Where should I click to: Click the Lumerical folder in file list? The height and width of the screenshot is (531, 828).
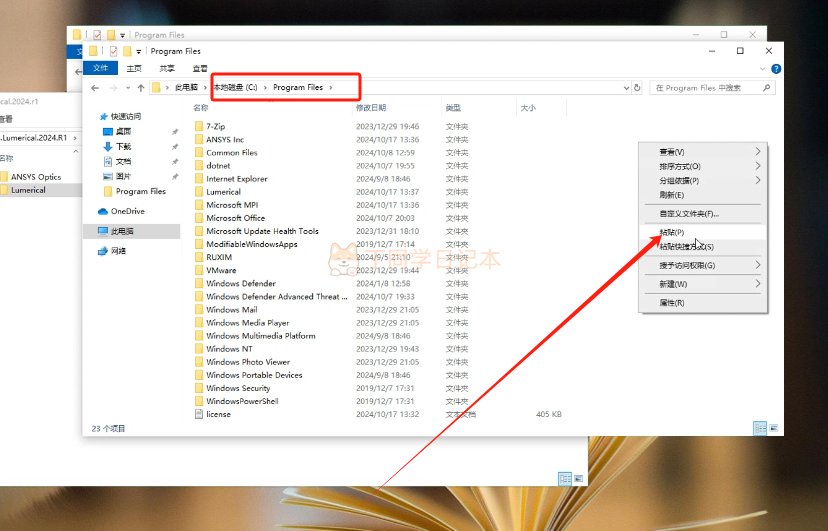pyautogui.click(x=223, y=192)
